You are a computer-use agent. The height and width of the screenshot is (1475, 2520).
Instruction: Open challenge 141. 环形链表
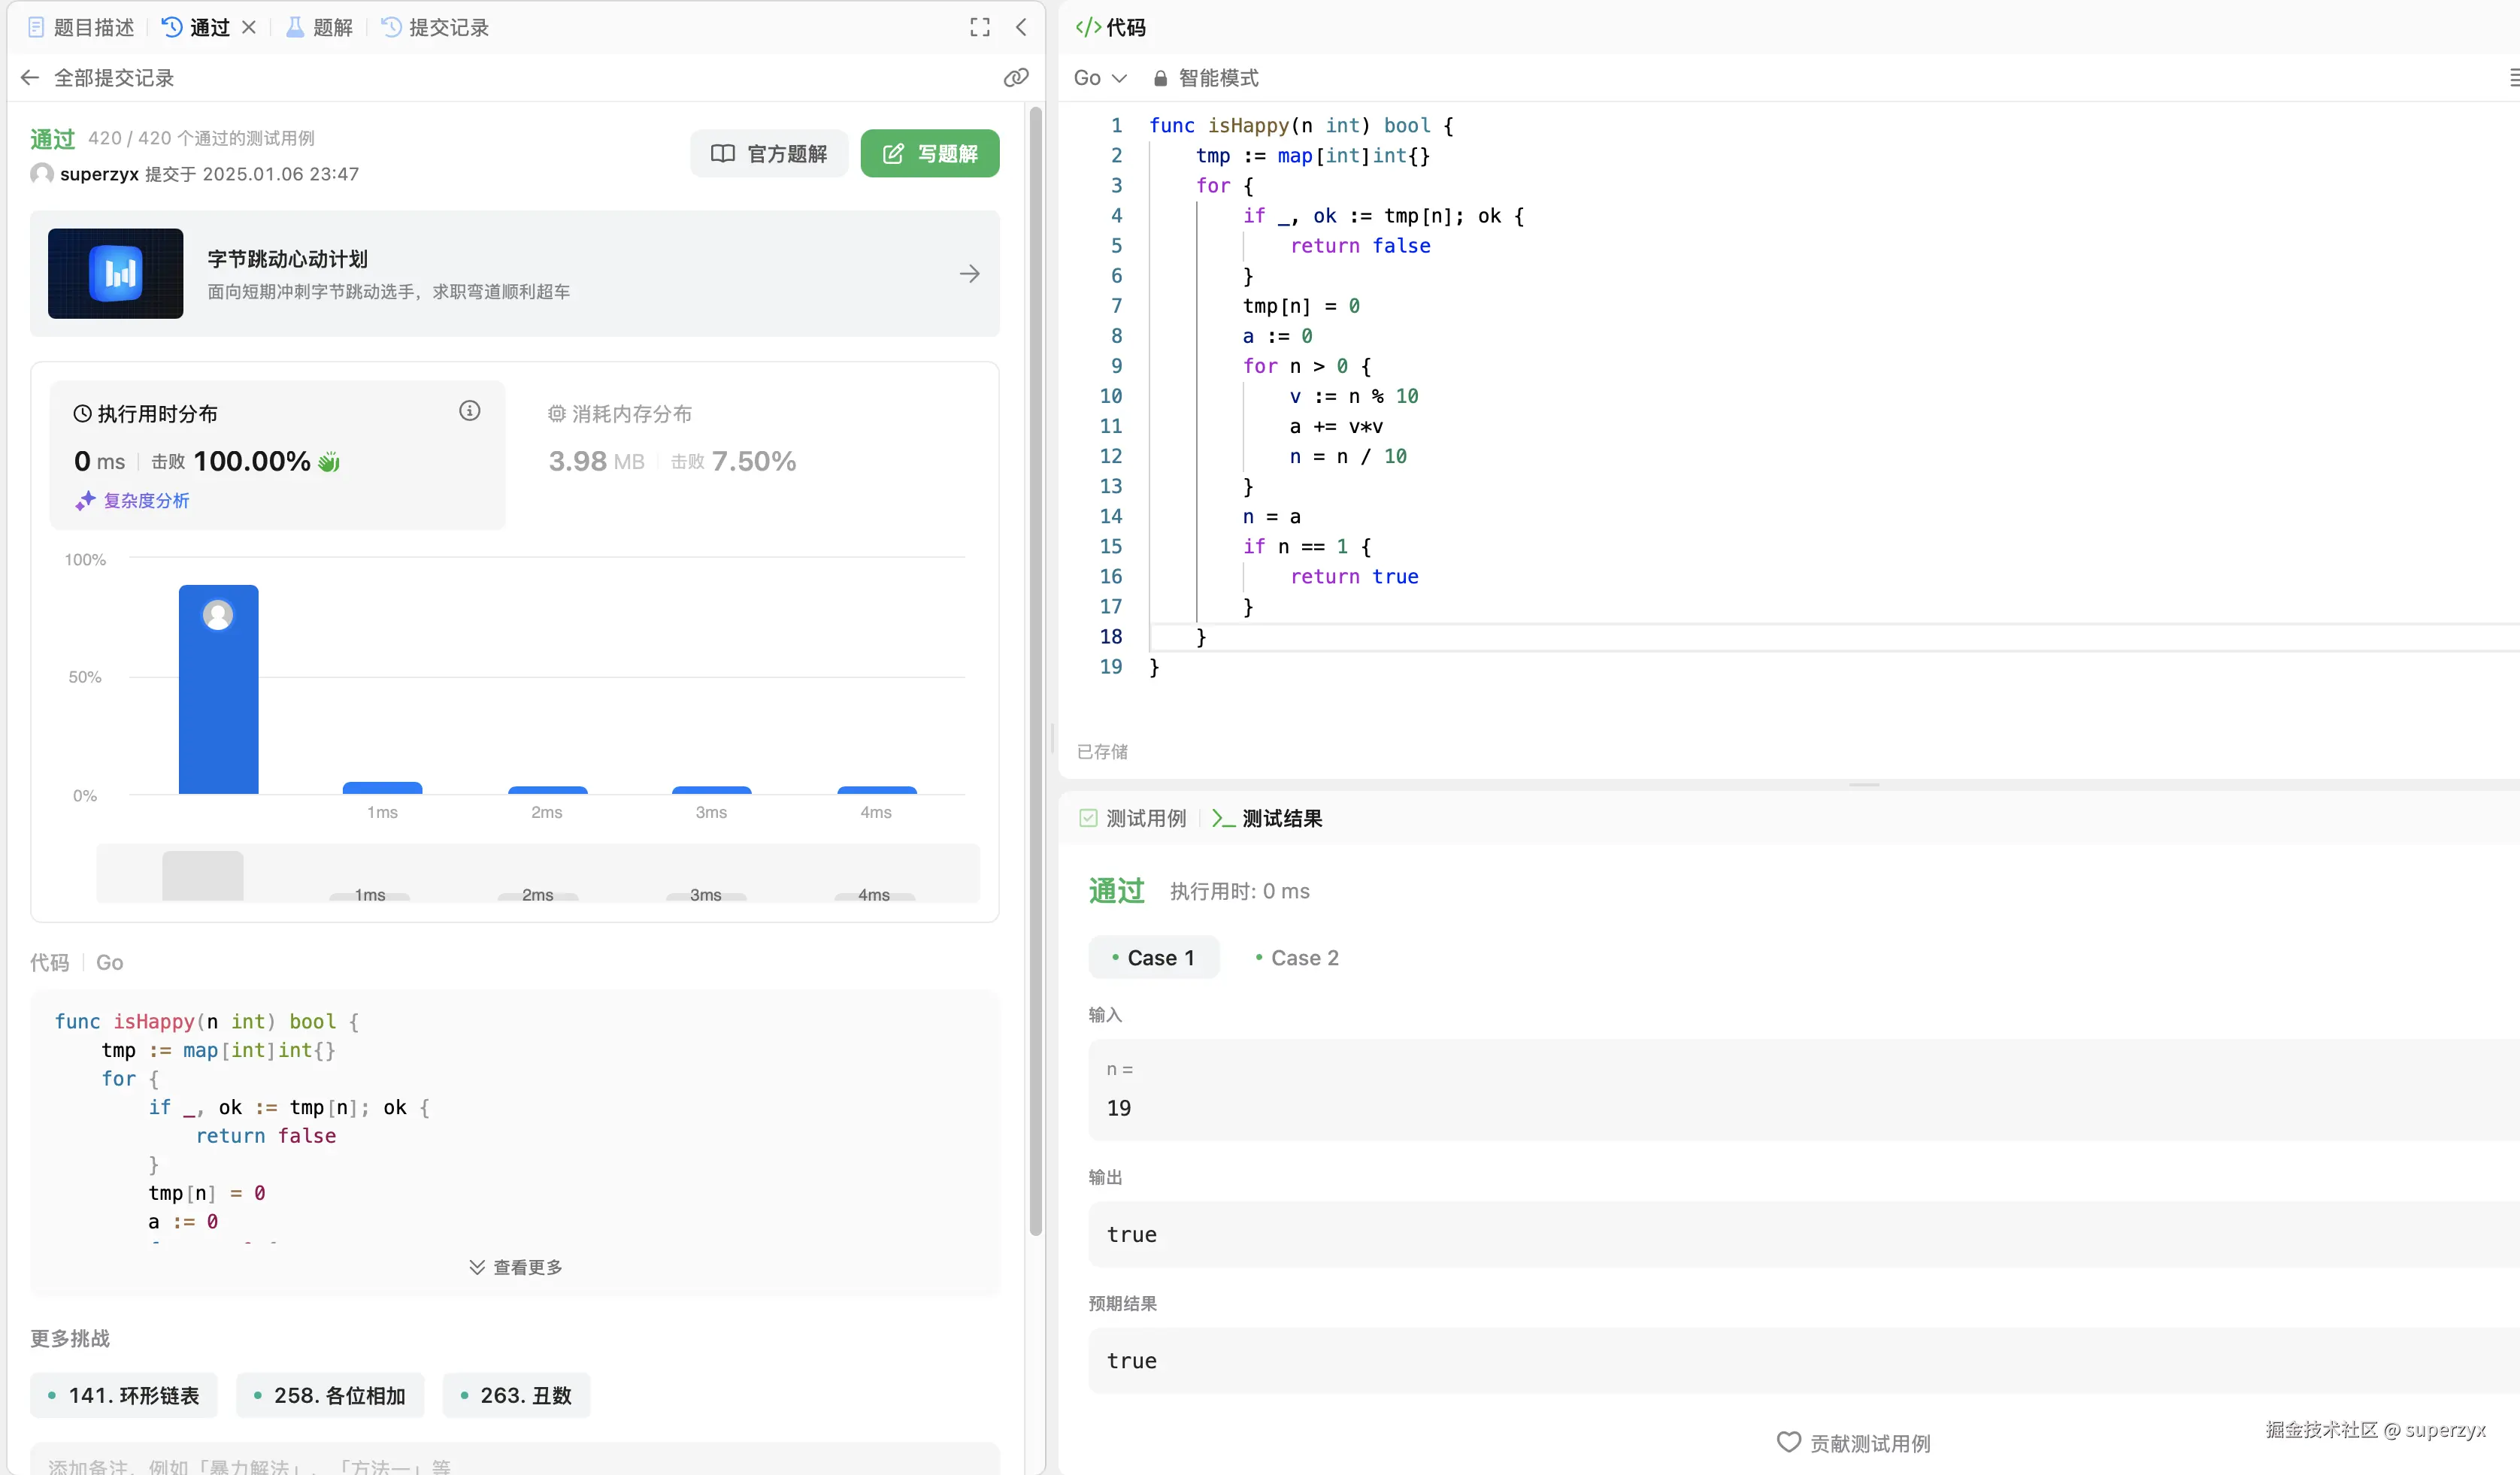click(x=124, y=1395)
